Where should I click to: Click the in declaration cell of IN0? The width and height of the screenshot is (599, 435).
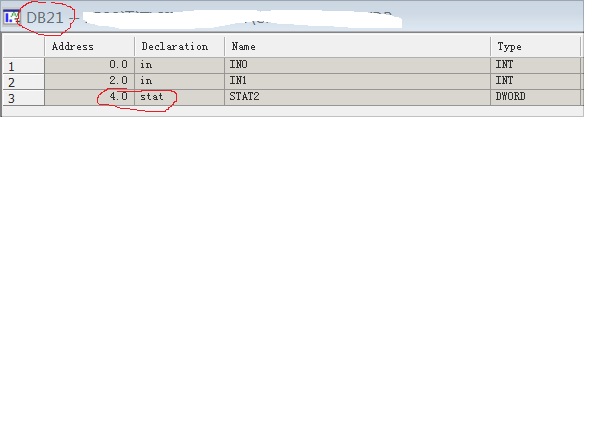pyautogui.click(x=180, y=65)
